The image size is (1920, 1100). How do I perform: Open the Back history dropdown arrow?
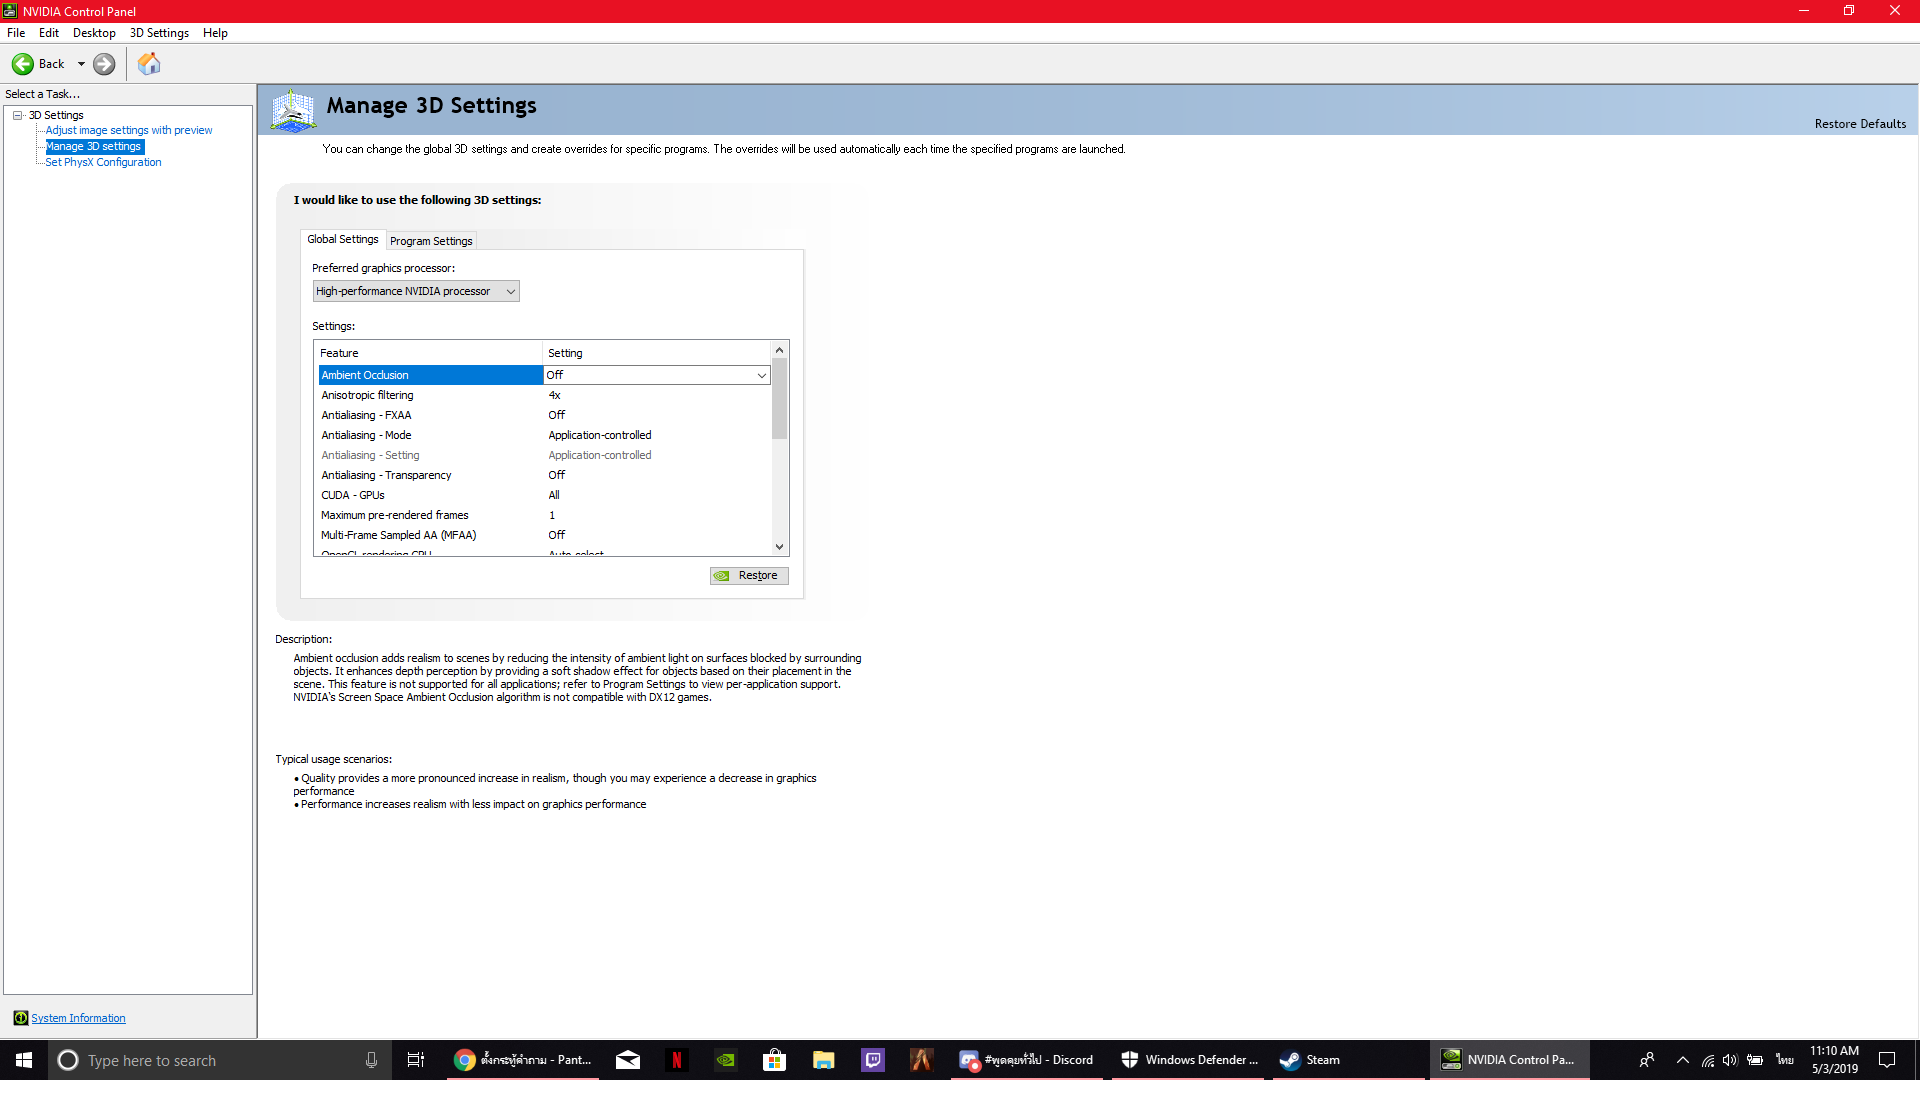(x=81, y=64)
